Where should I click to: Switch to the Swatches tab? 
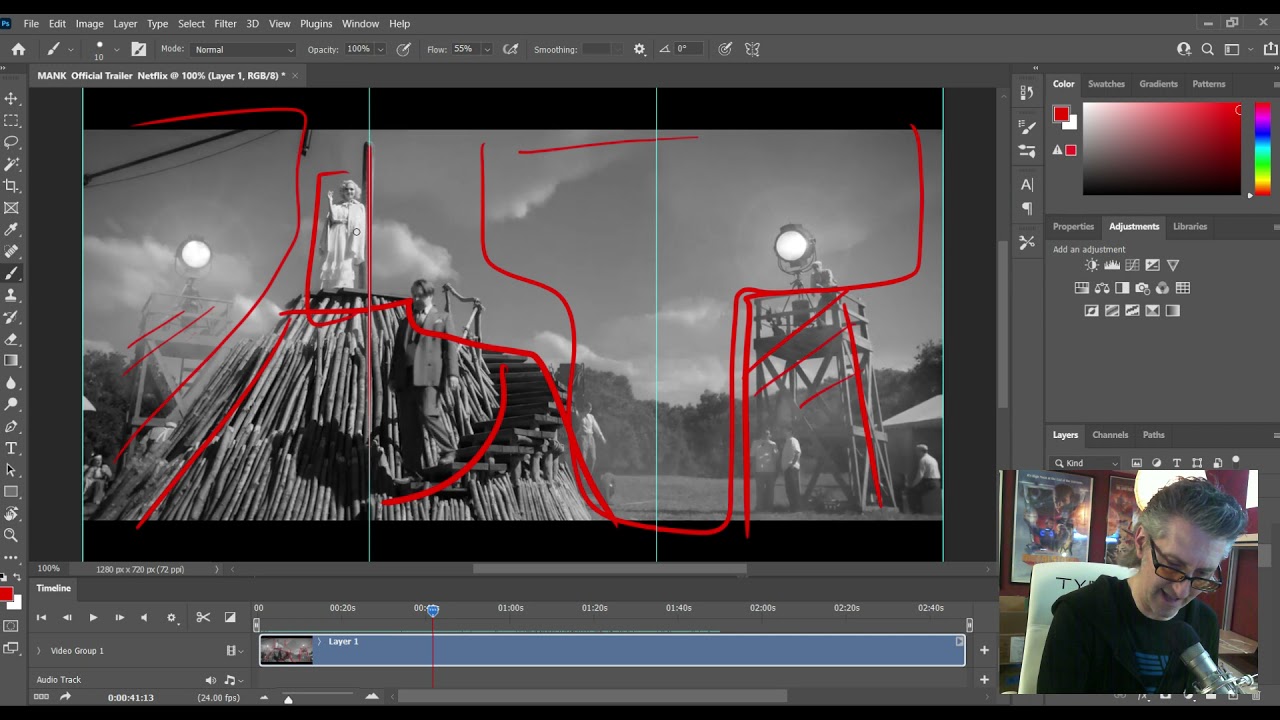1106,84
